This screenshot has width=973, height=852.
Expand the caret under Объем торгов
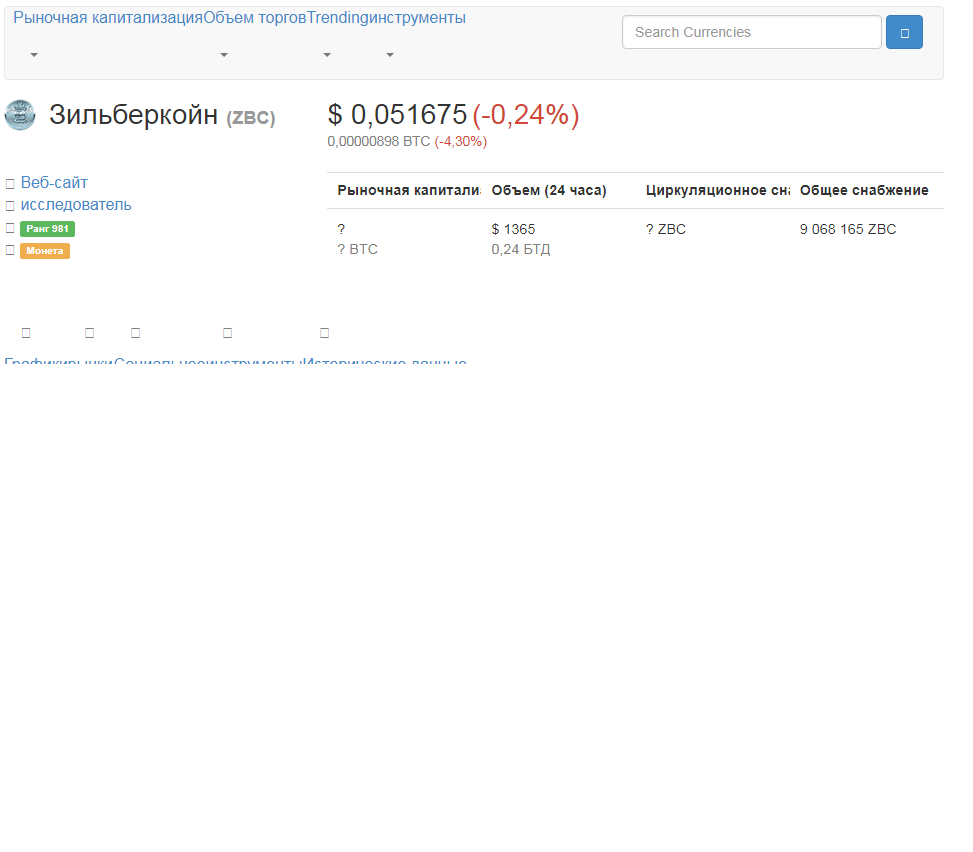tap(224, 55)
